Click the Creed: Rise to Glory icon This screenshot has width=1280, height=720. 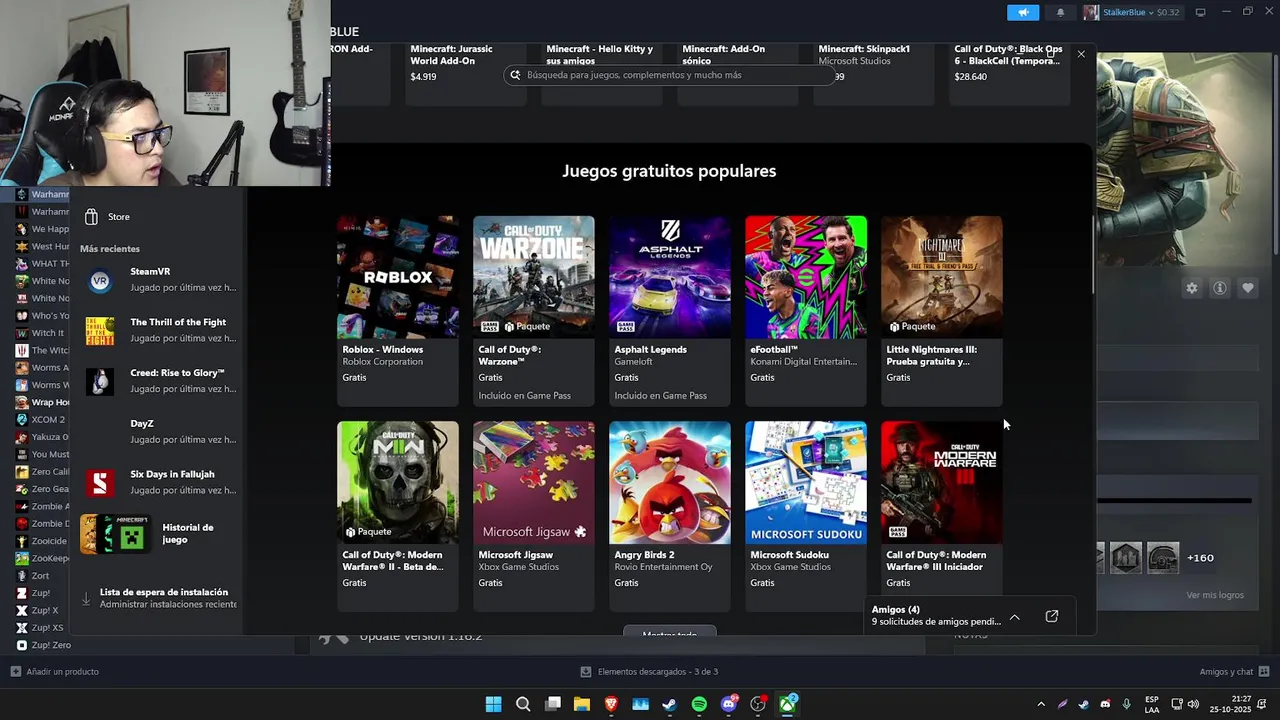click(99, 382)
